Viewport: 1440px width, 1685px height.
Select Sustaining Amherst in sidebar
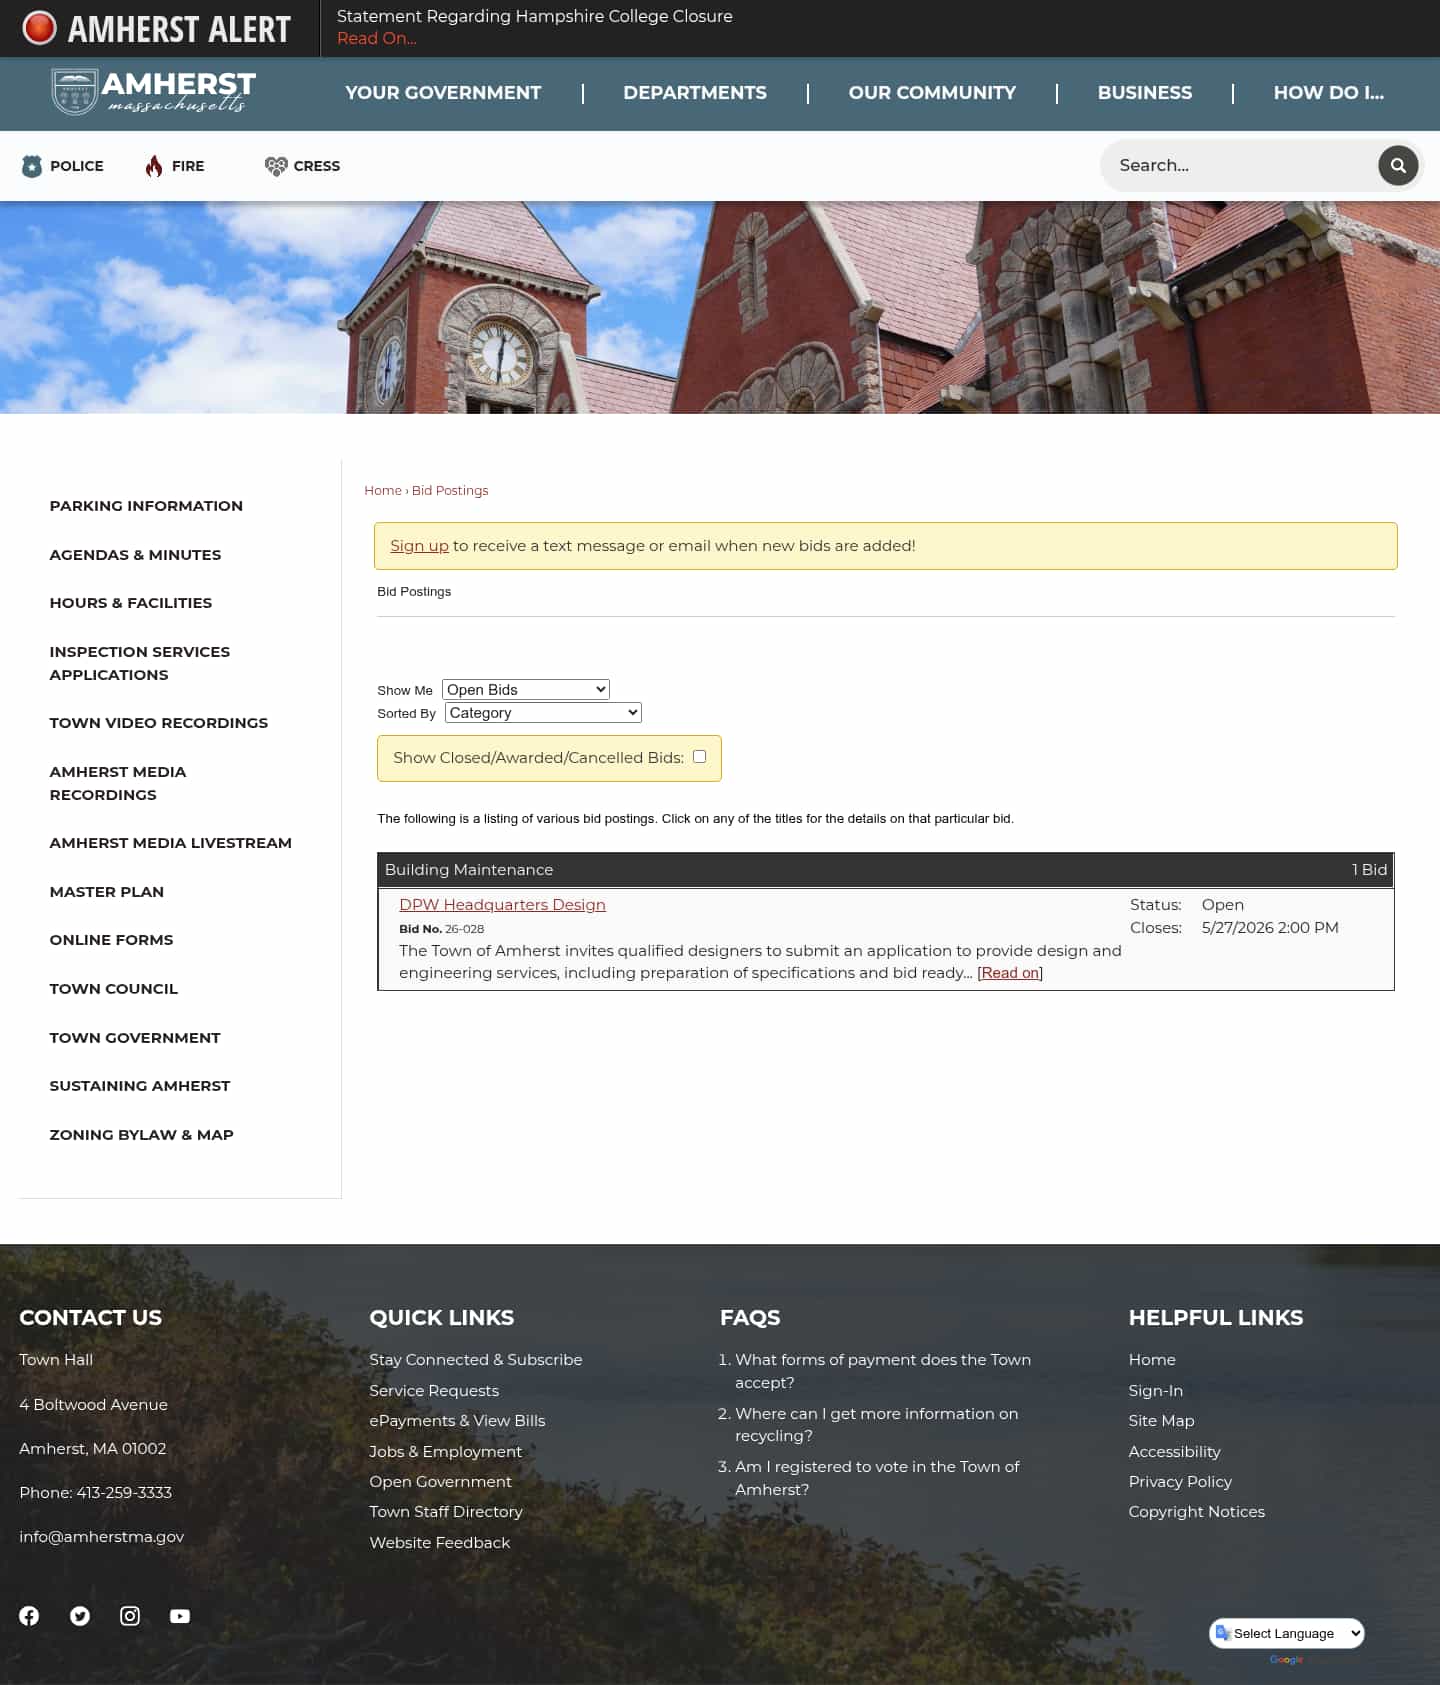click(x=140, y=1086)
